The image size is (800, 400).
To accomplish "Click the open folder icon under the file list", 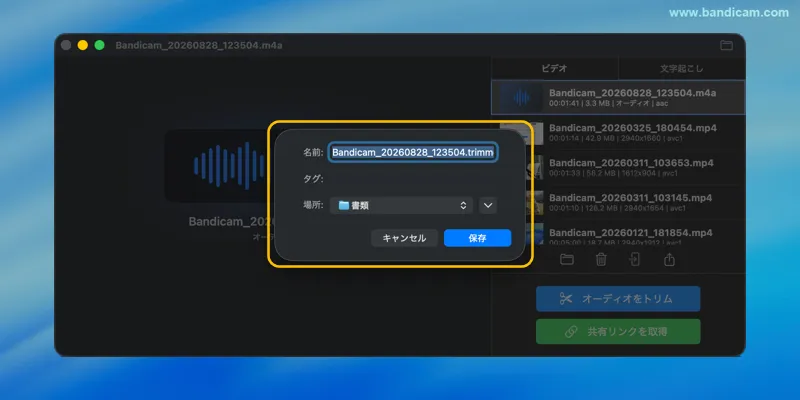I will point(566,259).
